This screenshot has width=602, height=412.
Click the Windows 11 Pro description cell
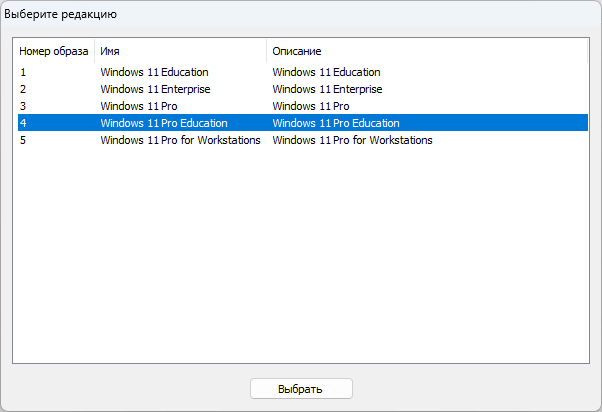click(311, 106)
